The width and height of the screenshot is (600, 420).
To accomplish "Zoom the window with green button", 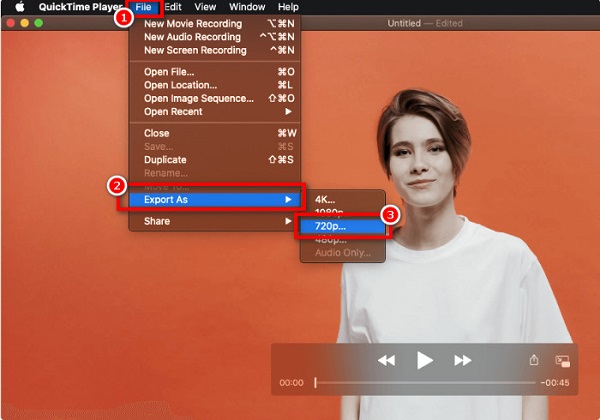I will point(39,23).
